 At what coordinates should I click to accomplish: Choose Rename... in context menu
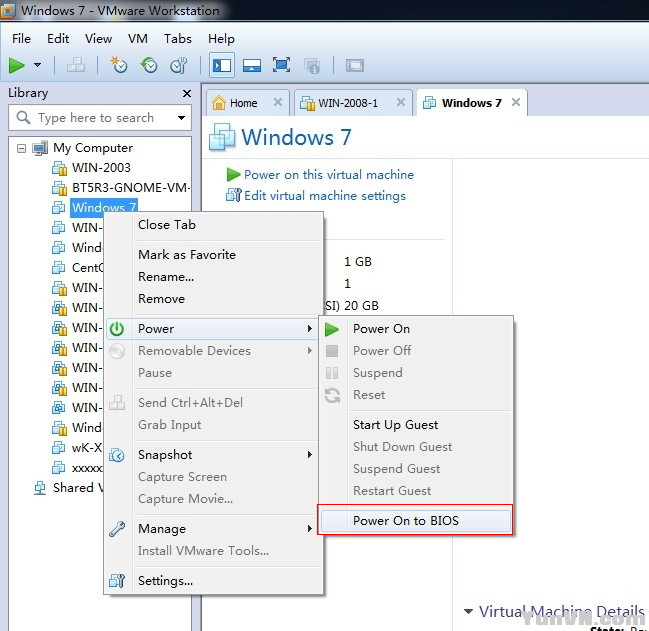click(x=166, y=276)
